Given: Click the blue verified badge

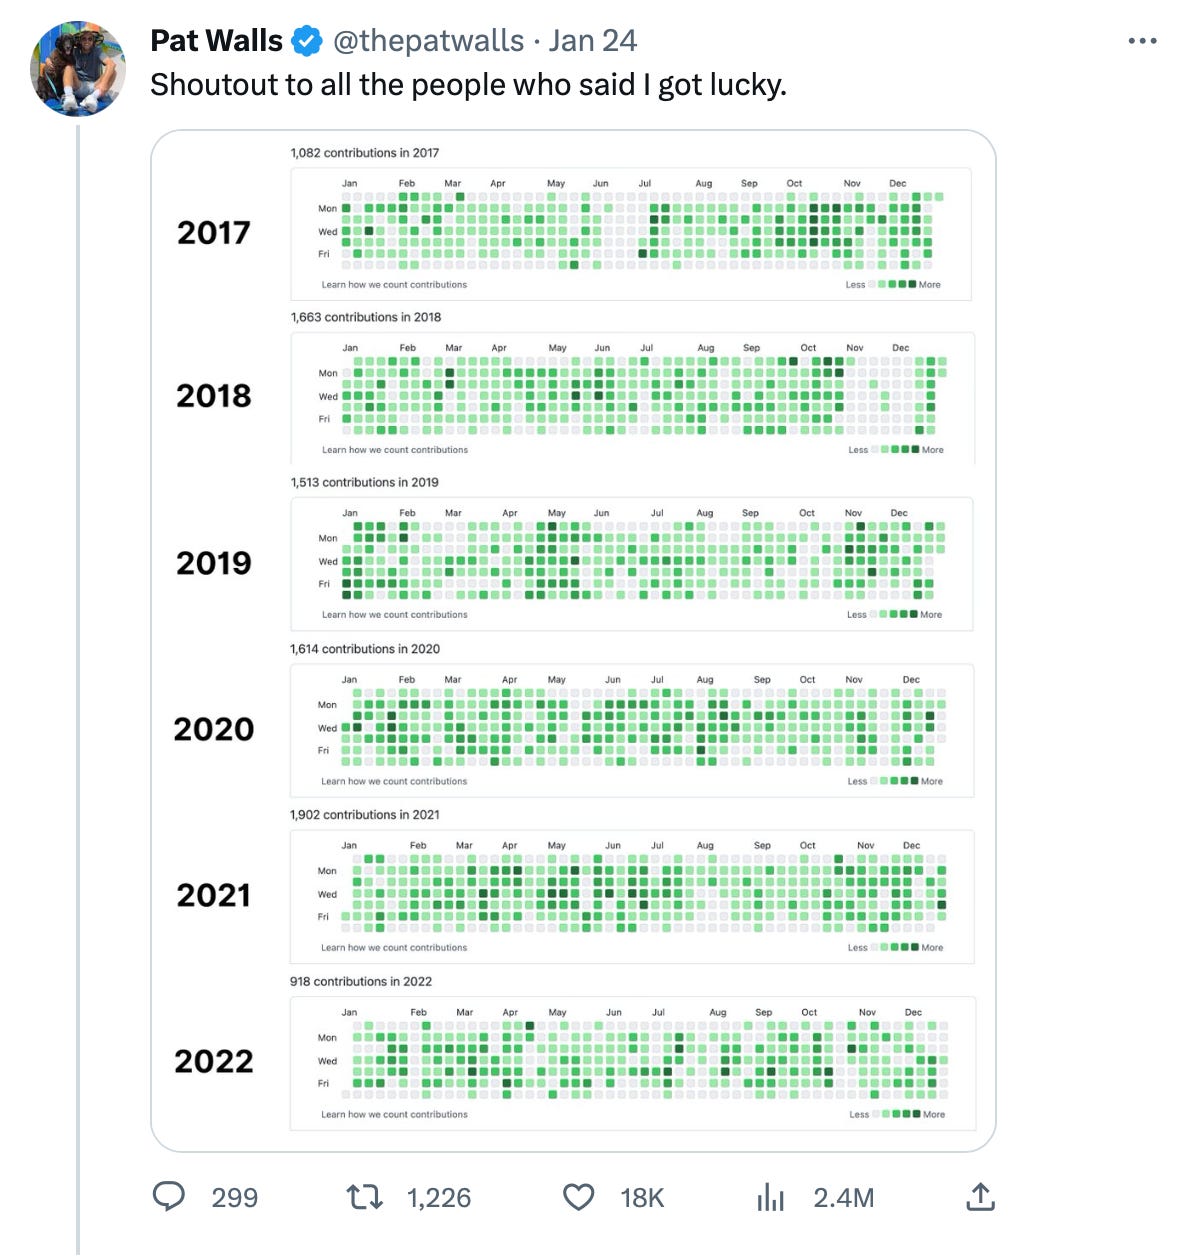Looking at the screenshot, I should click(x=307, y=41).
